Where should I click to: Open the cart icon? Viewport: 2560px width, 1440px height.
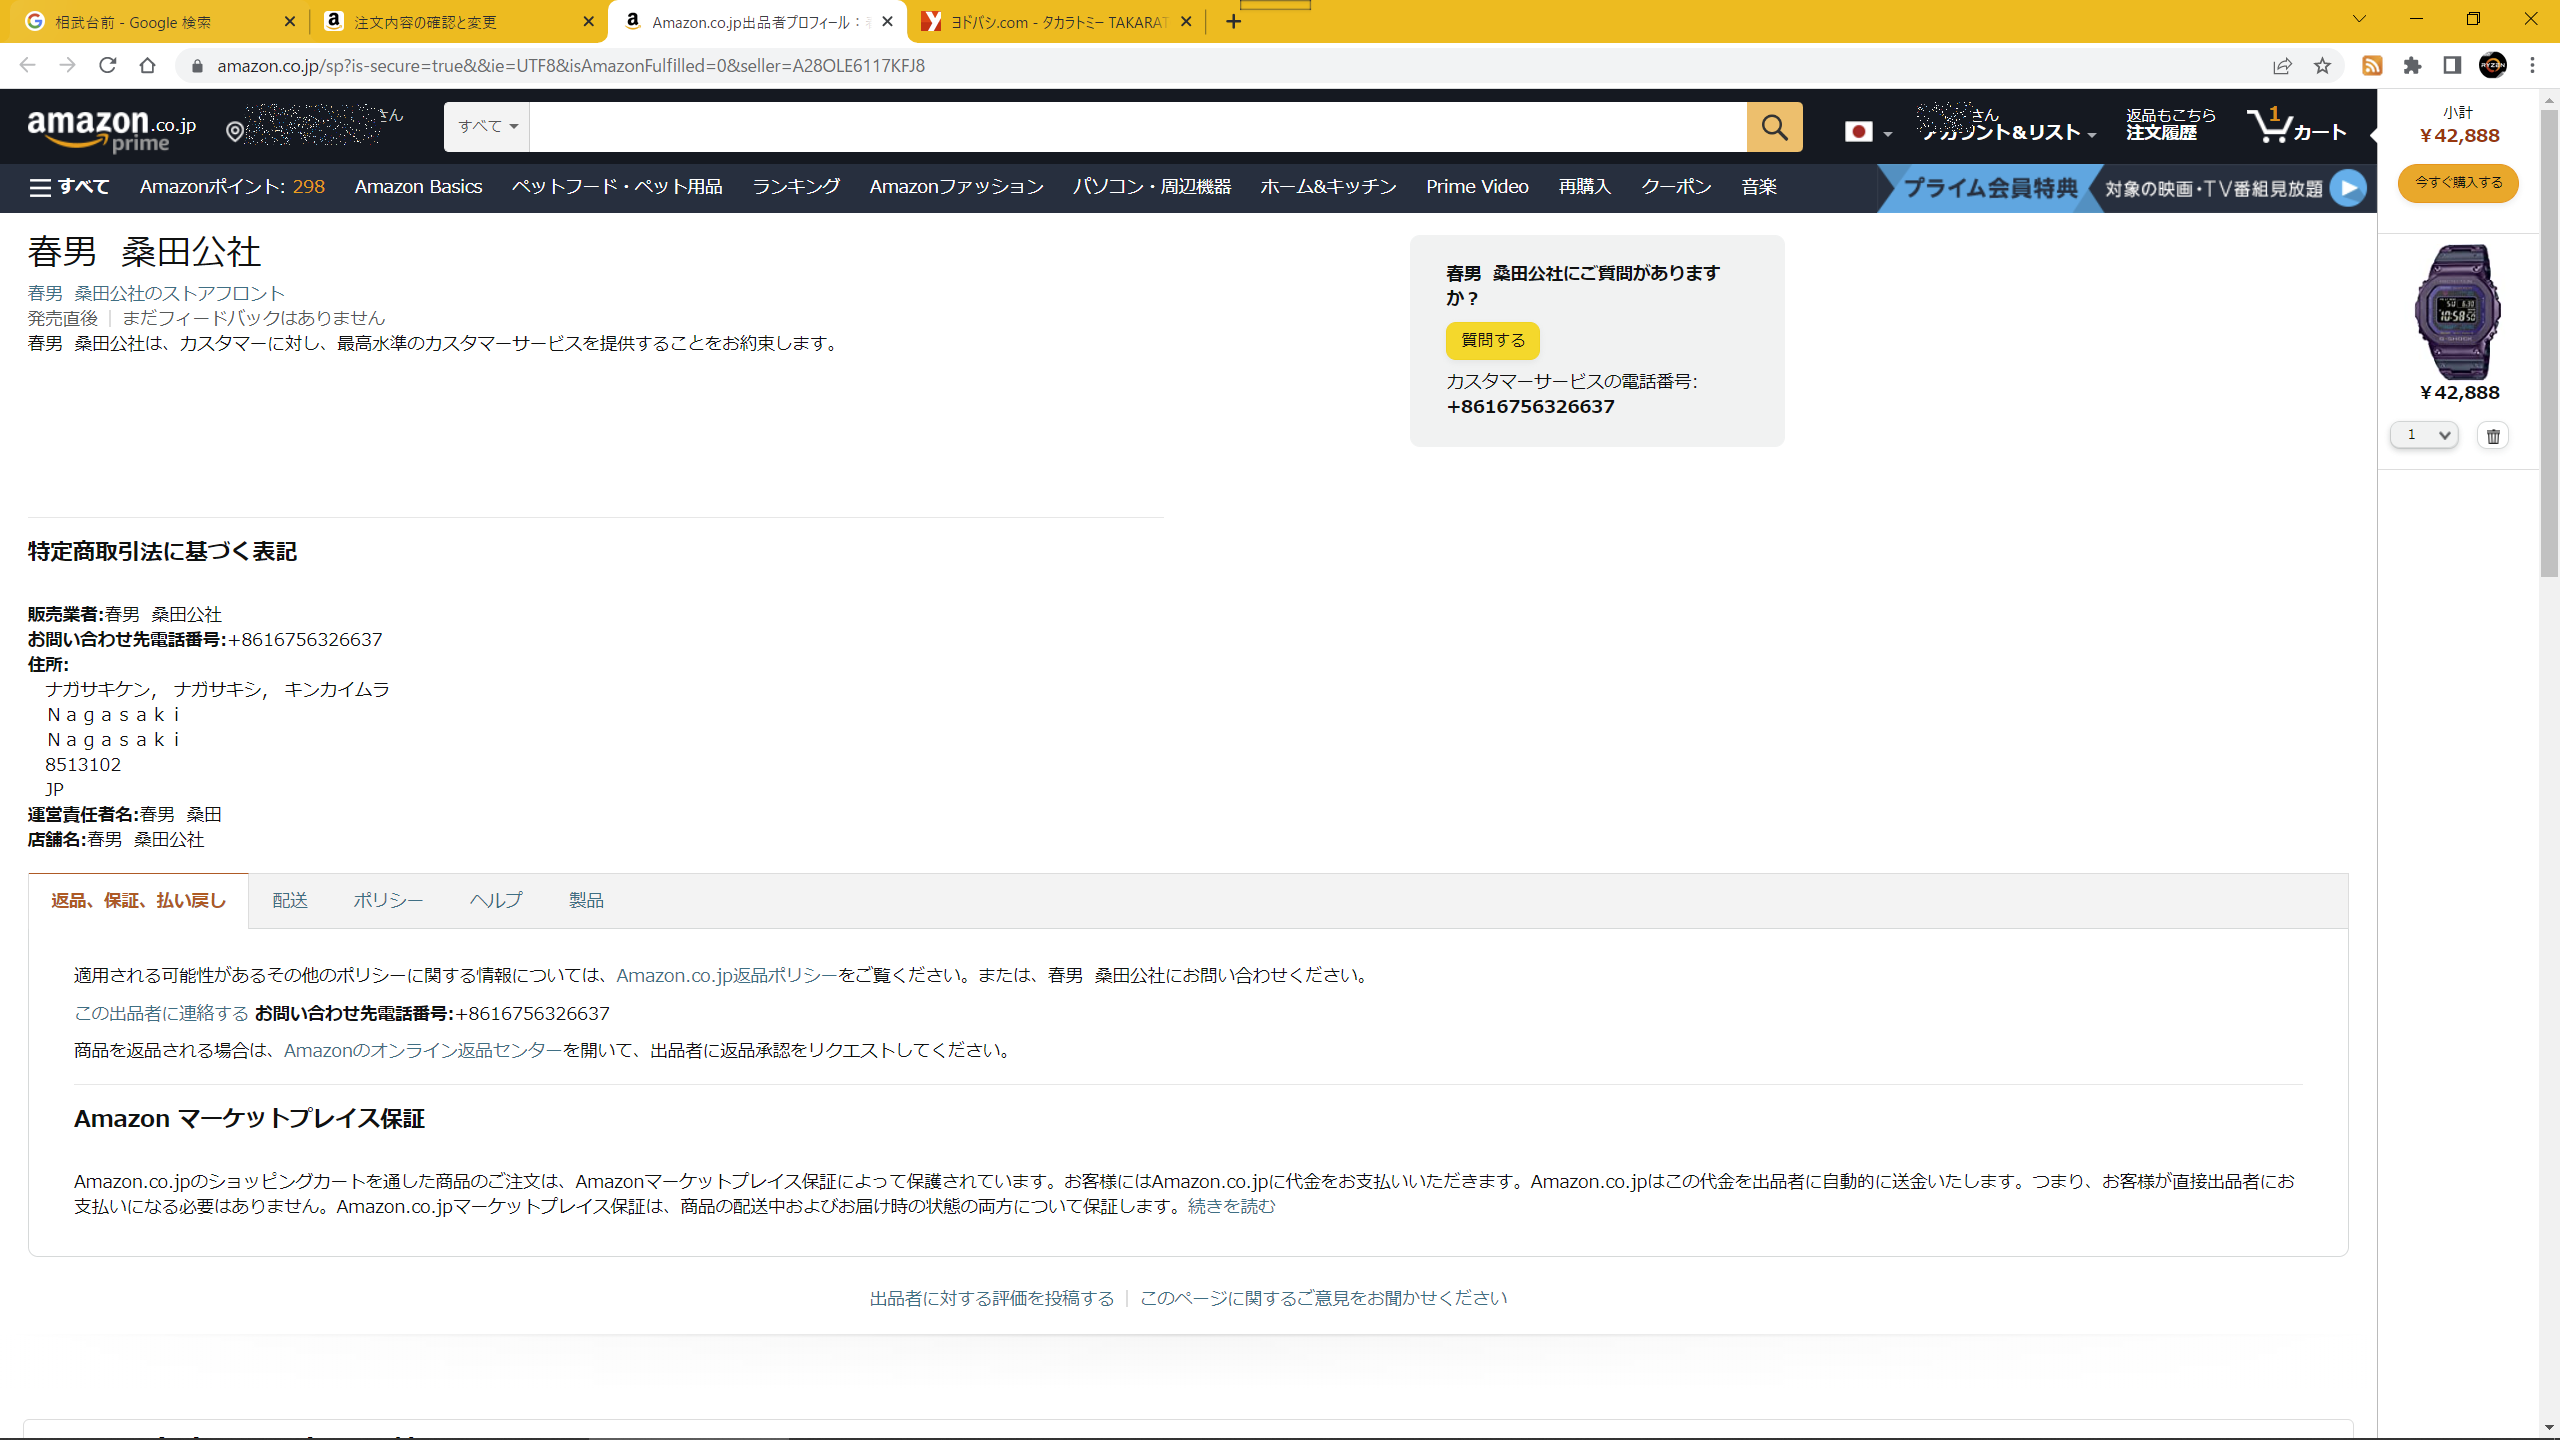click(x=2296, y=127)
